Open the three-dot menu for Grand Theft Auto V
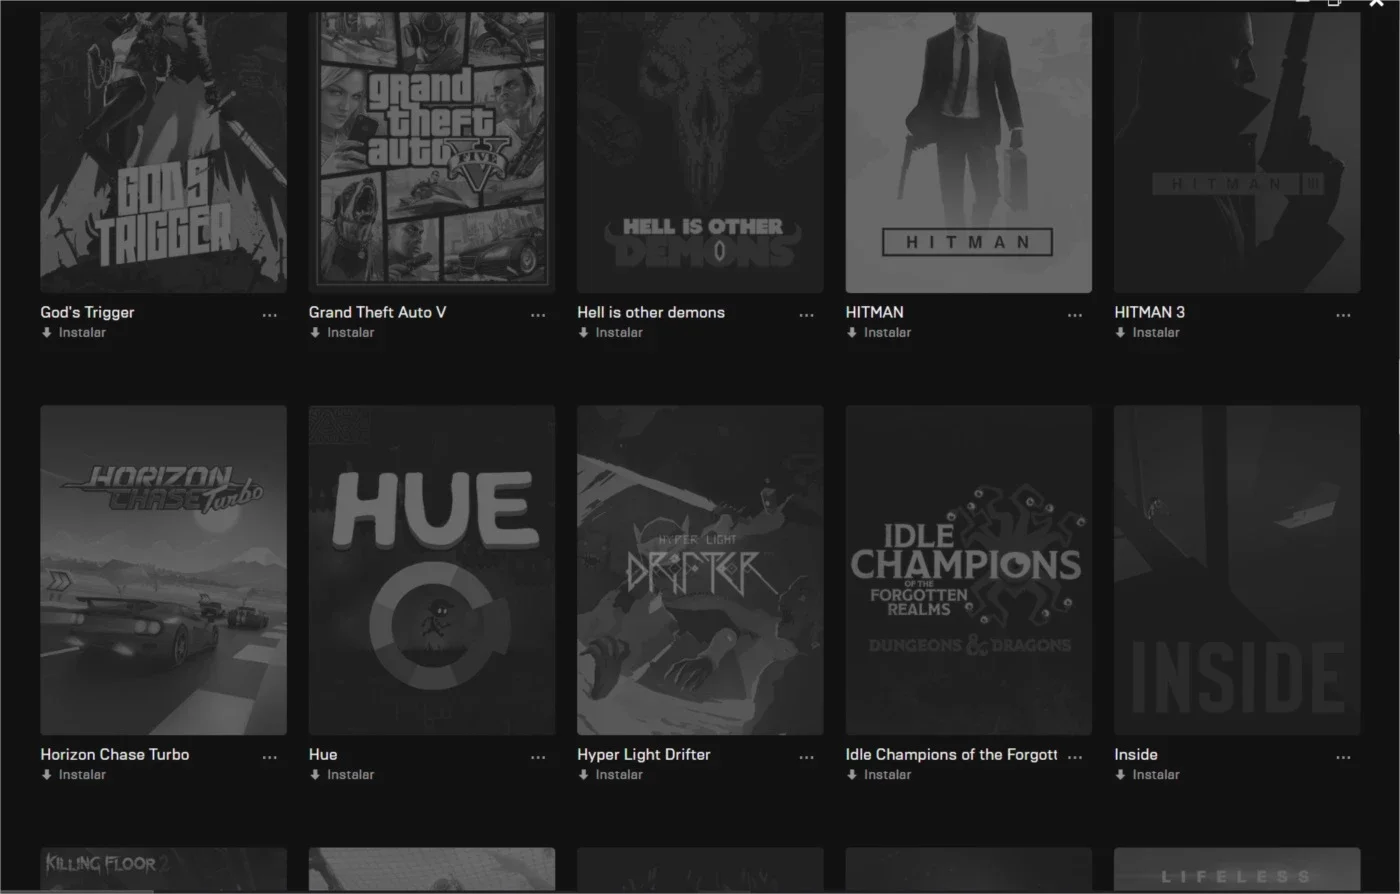This screenshot has width=1400, height=894. [538, 315]
